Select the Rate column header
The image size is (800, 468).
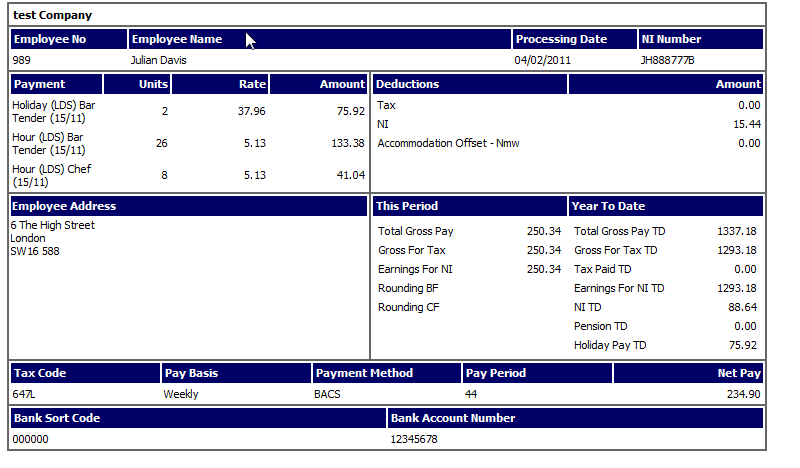point(220,84)
